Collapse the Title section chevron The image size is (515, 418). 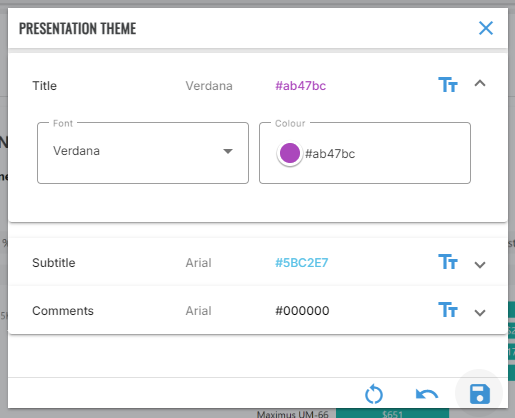click(x=480, y=83)
